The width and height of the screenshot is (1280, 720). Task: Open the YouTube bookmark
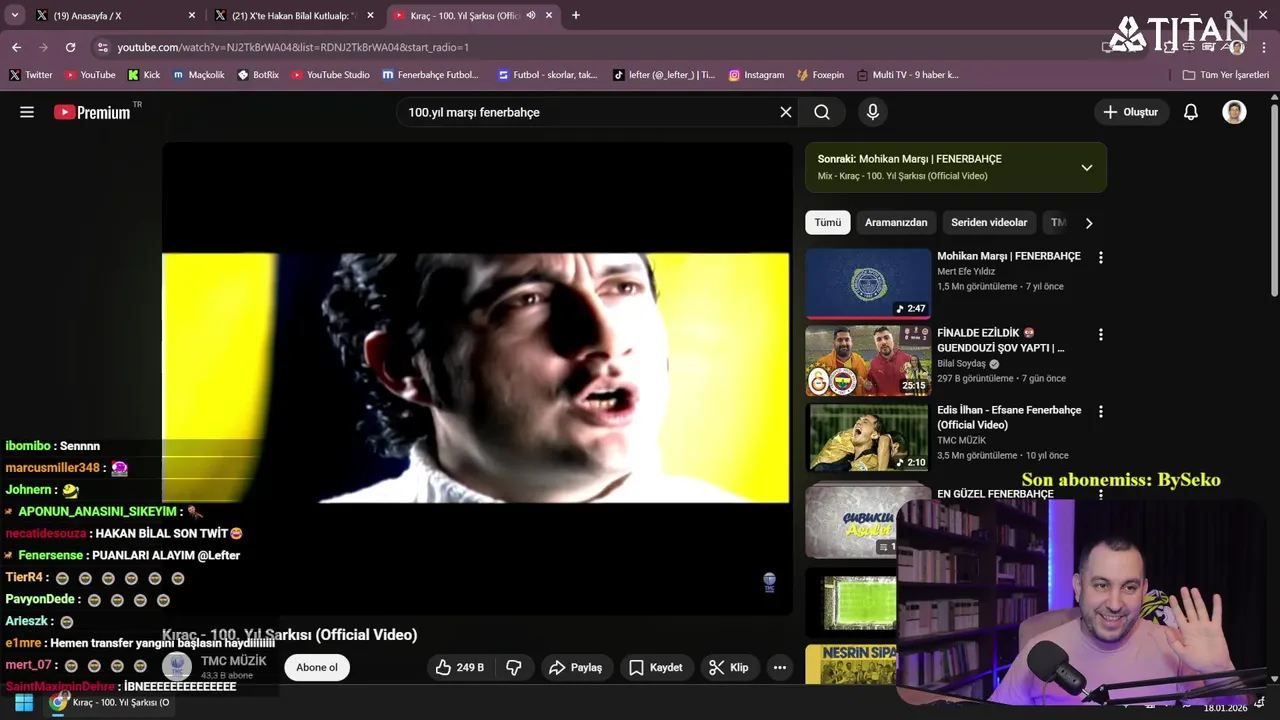(90, 75)
